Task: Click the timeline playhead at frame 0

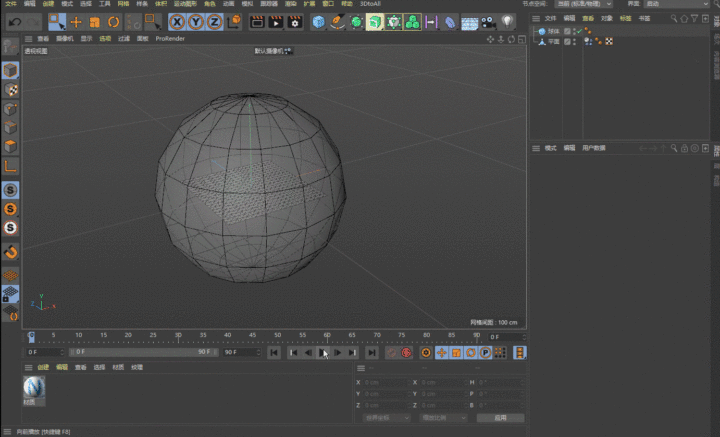Action: (x=31, y=337)
